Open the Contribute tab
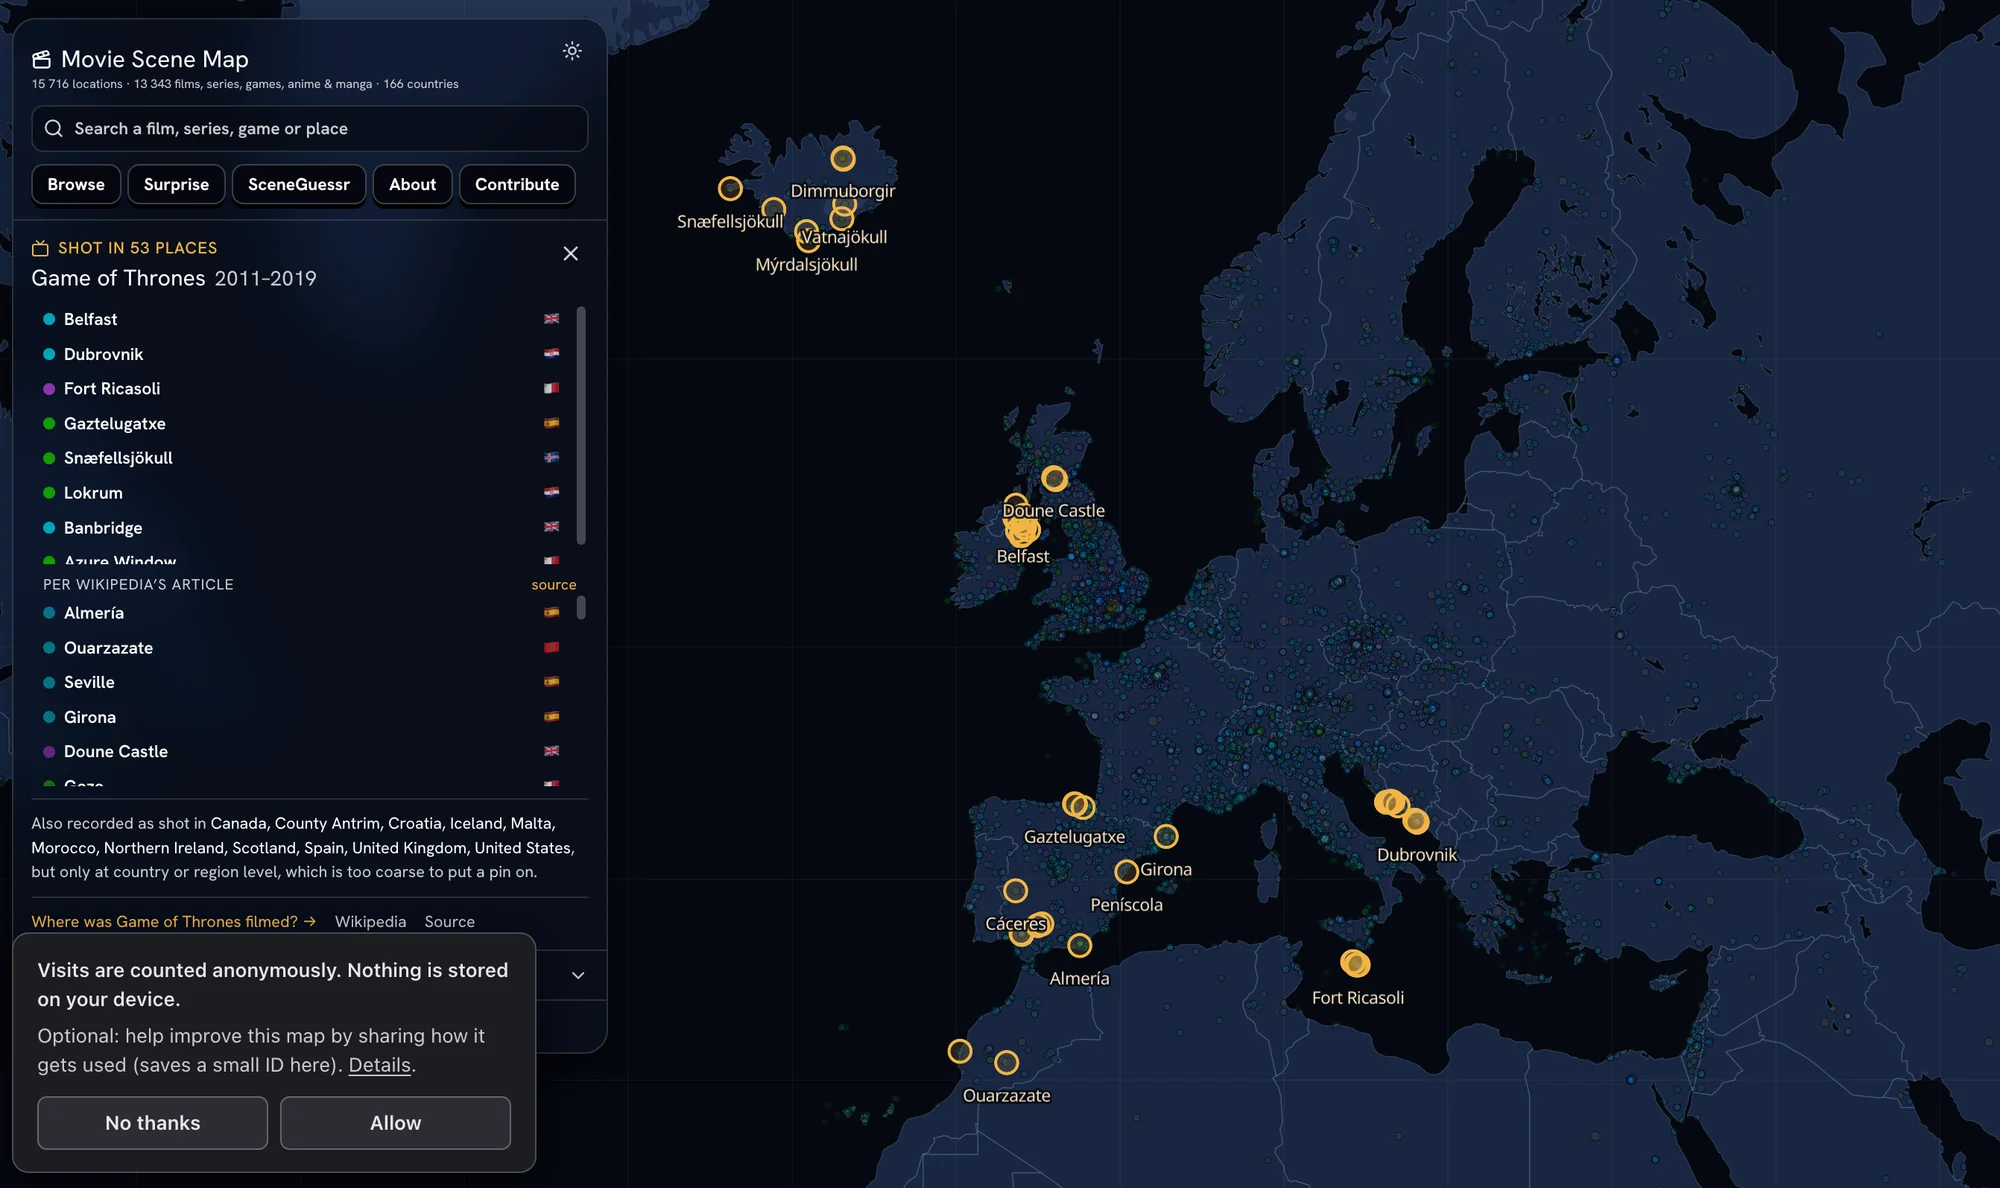Image resolution: width=2000 pixels, height=1188 pixels. pos(517,185)
